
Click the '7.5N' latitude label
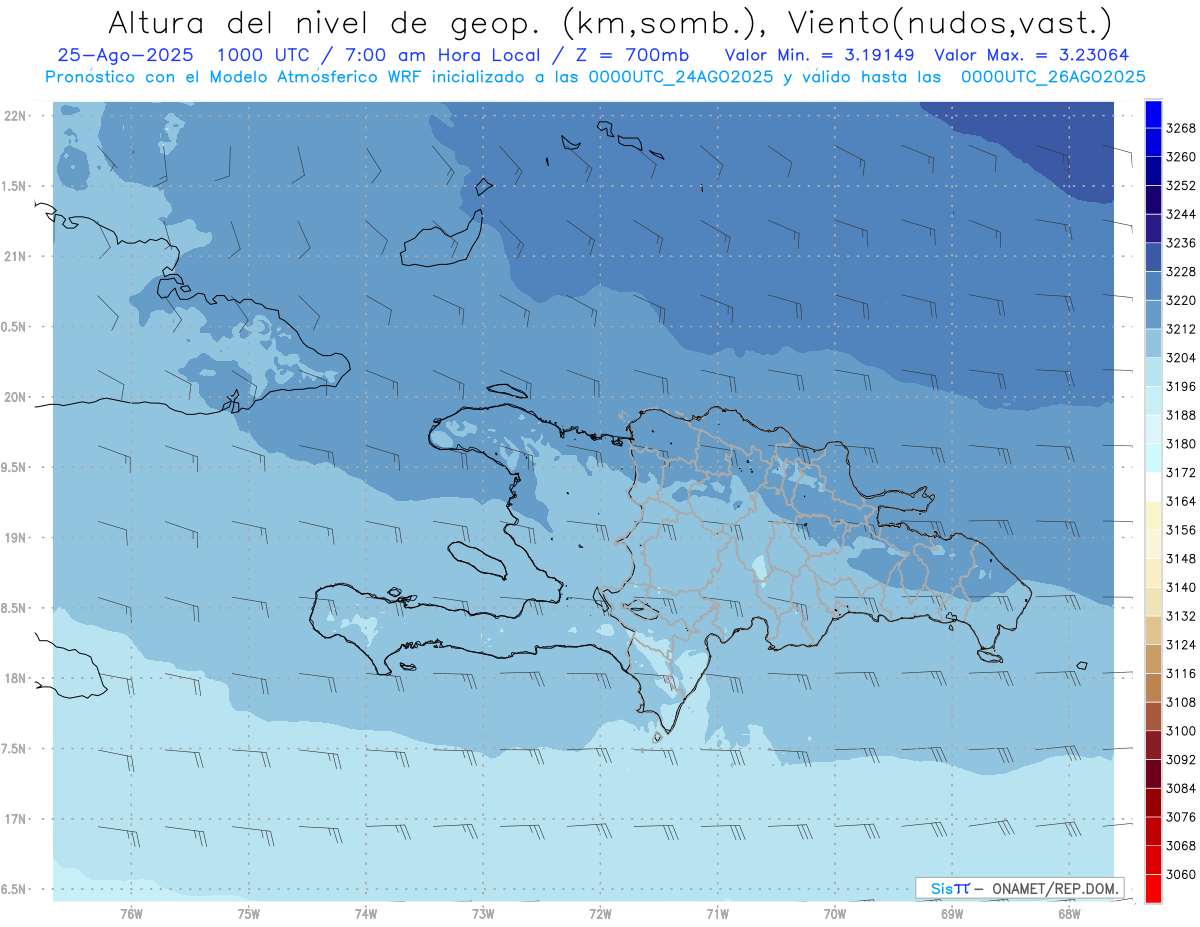13,749
